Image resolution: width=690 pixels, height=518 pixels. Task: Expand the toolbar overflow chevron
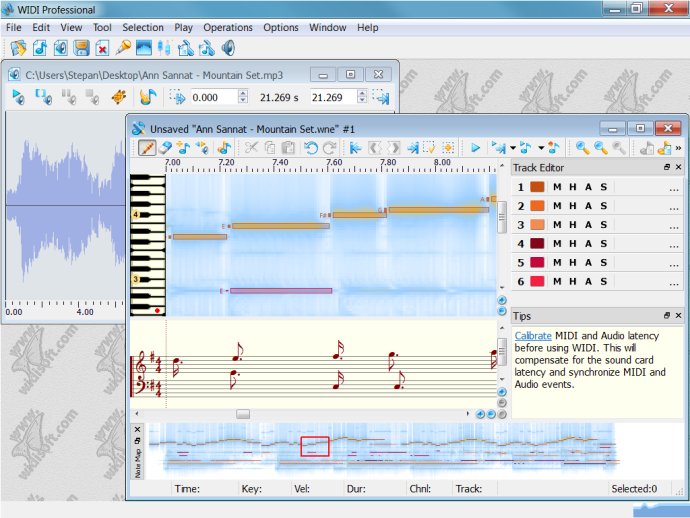point(679,148)
